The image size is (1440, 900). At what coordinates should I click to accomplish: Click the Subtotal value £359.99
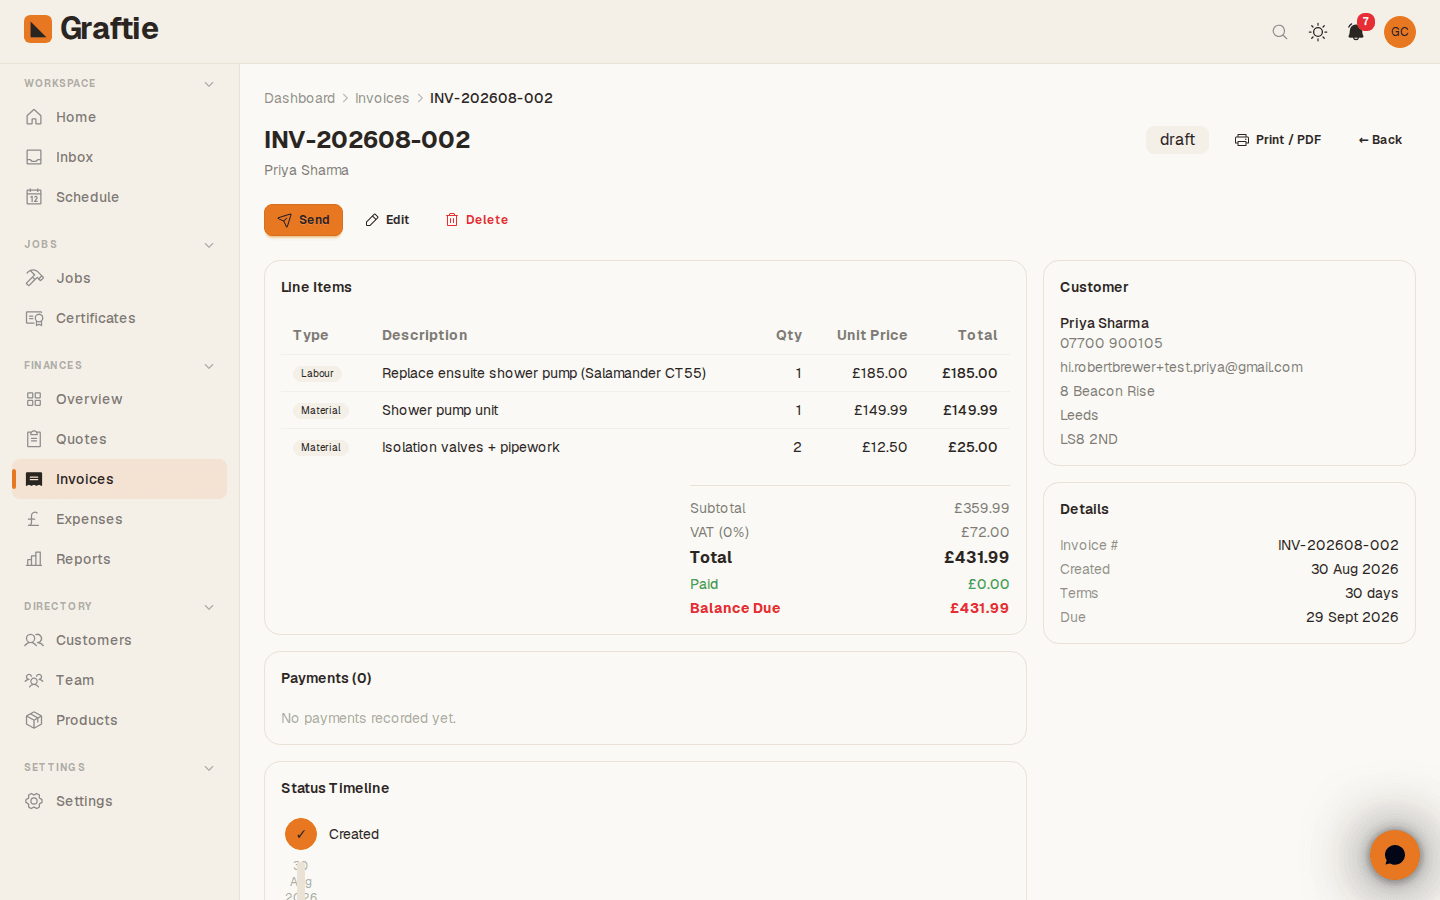point(981,508)
